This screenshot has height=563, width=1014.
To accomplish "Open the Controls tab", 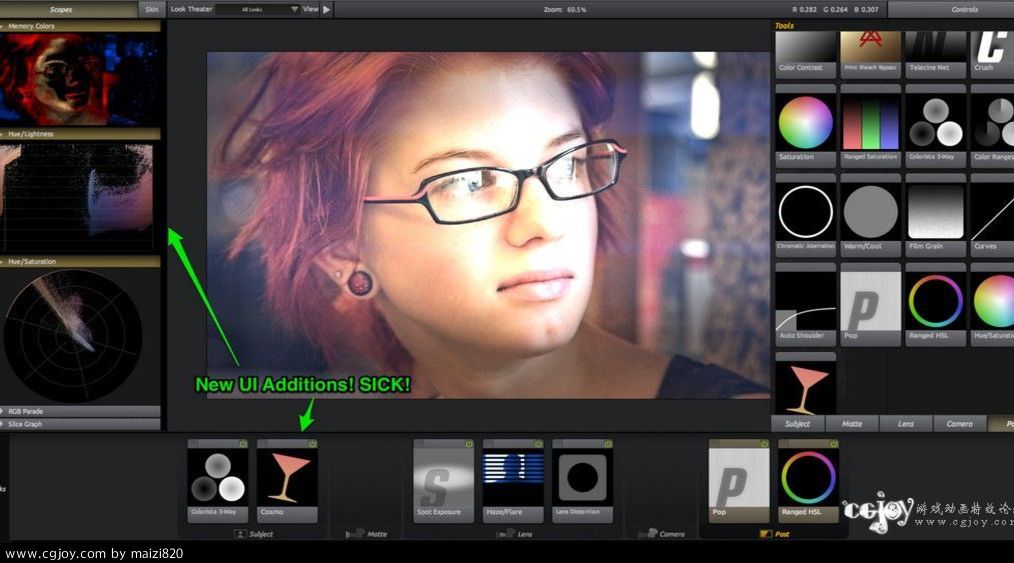I will (951, 10).
